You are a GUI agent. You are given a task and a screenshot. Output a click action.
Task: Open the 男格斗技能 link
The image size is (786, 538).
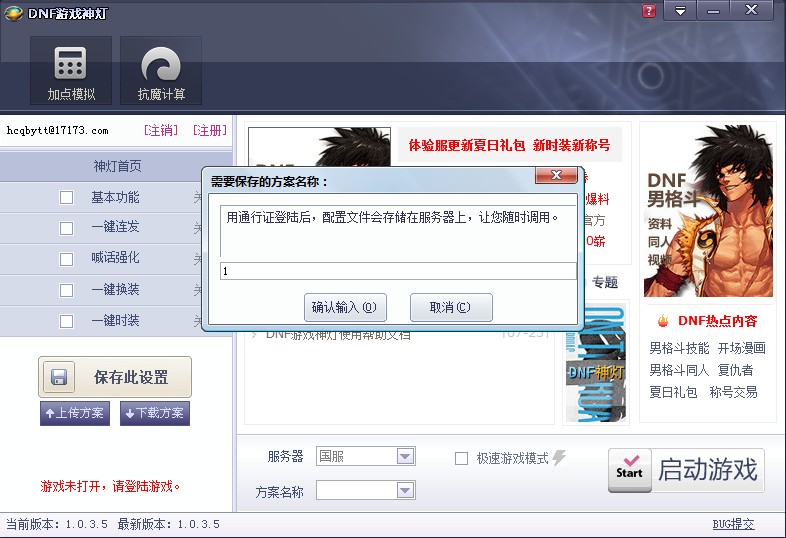coord(679,348)
